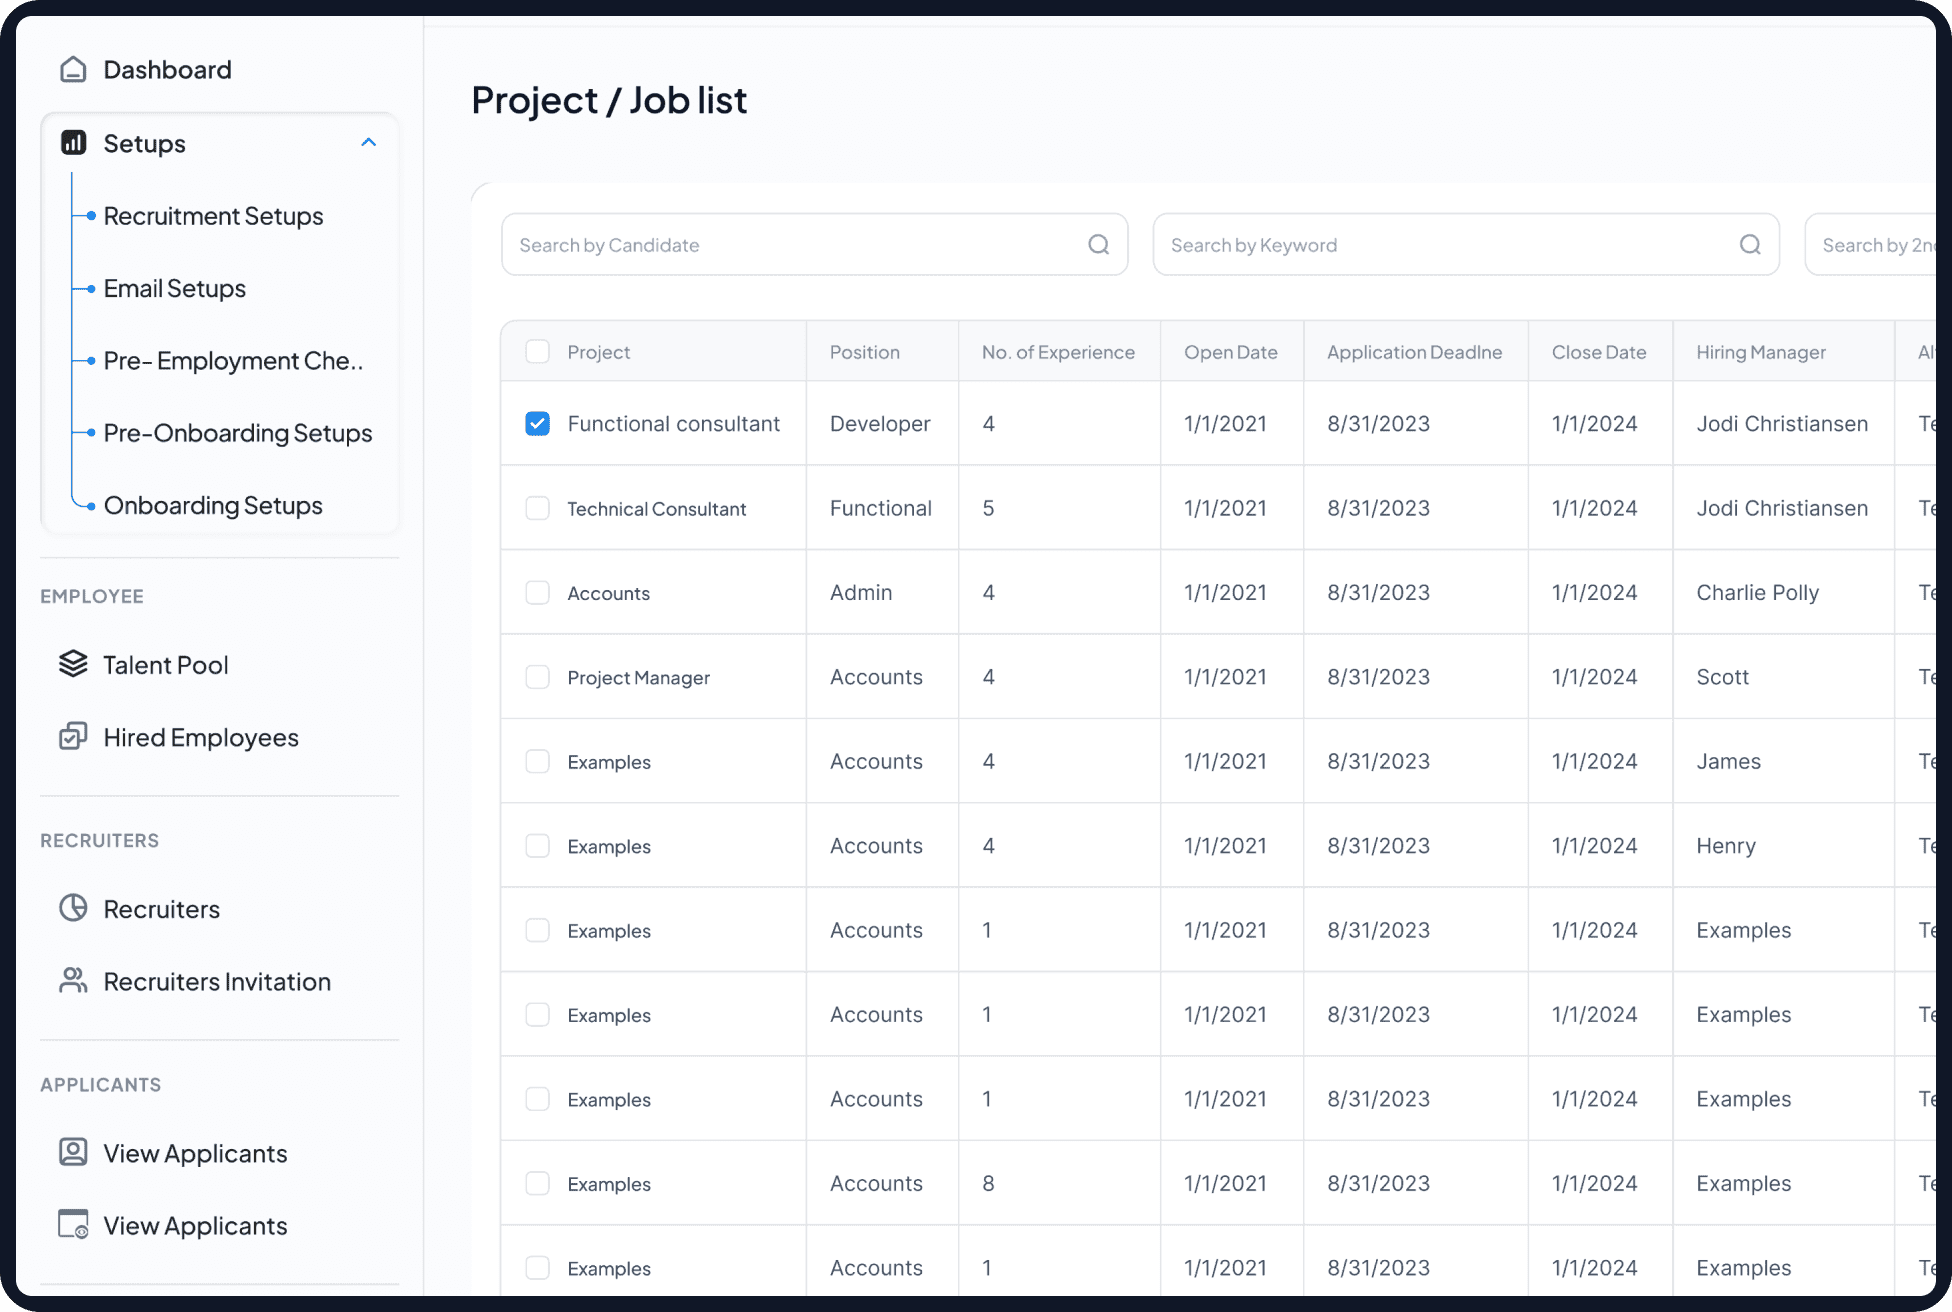
Task: Click the Position column header
Action: point(865,352)
